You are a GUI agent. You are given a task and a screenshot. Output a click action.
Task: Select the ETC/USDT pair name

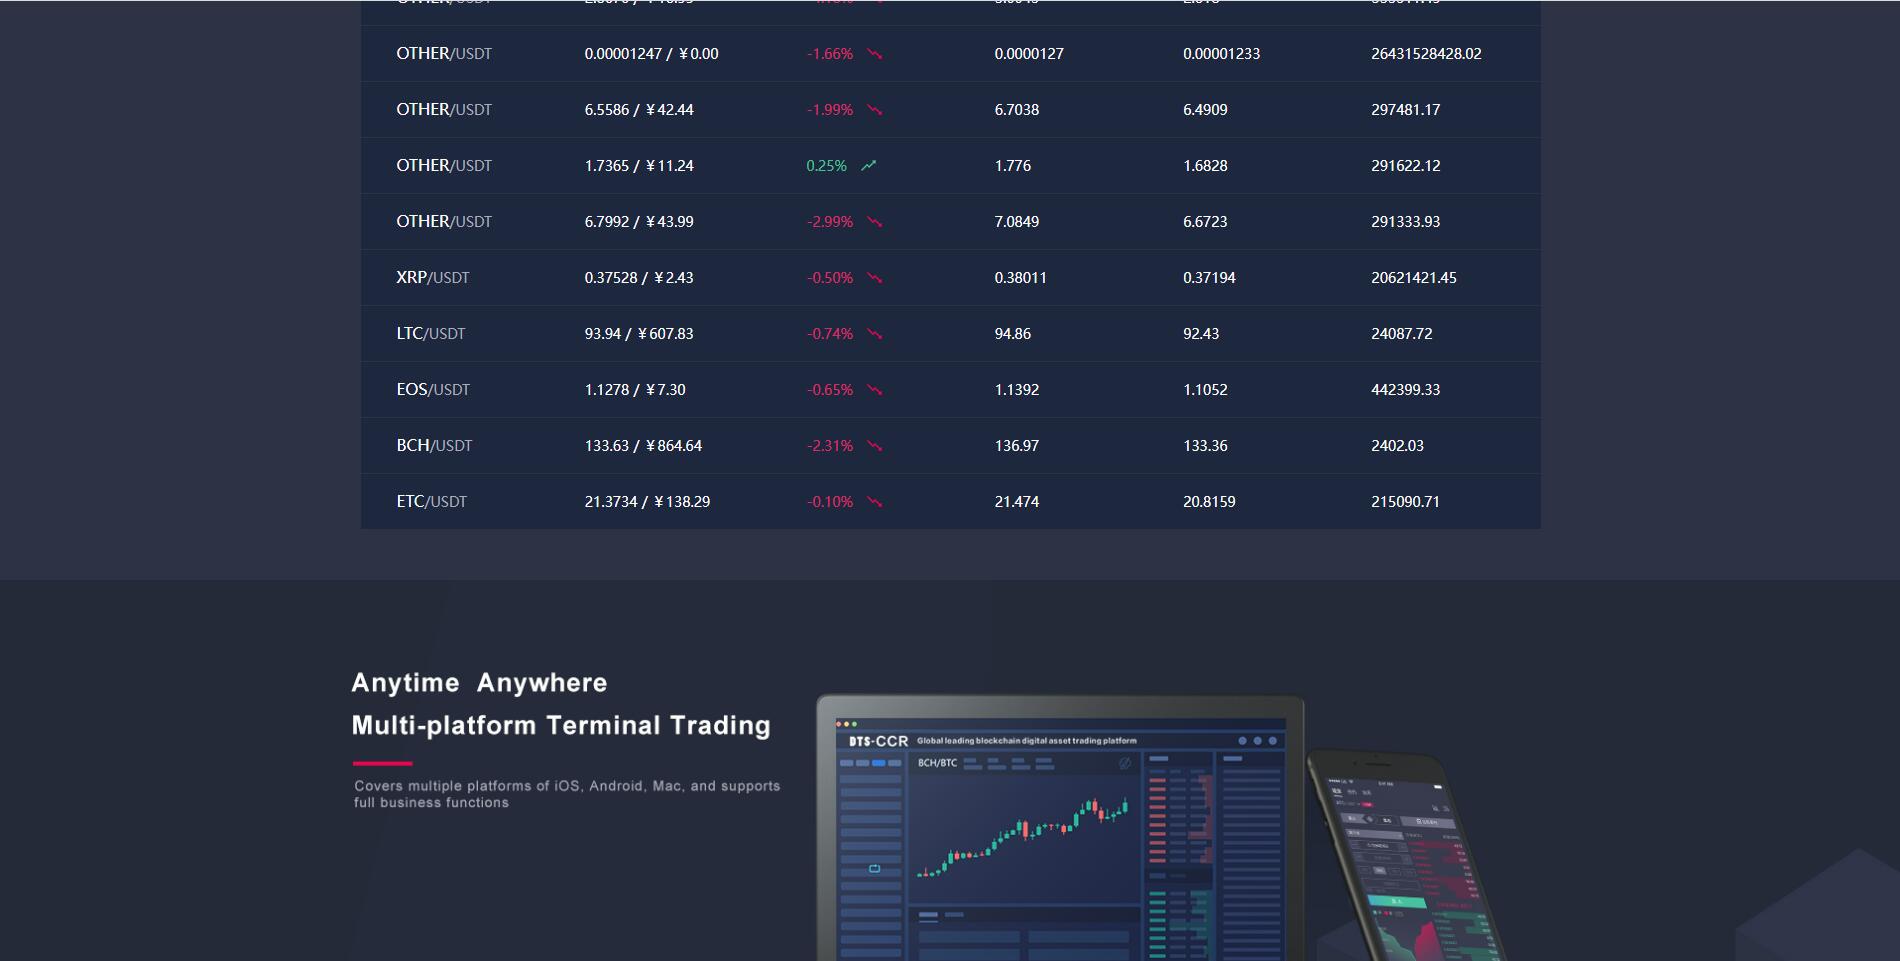point(431,502)
